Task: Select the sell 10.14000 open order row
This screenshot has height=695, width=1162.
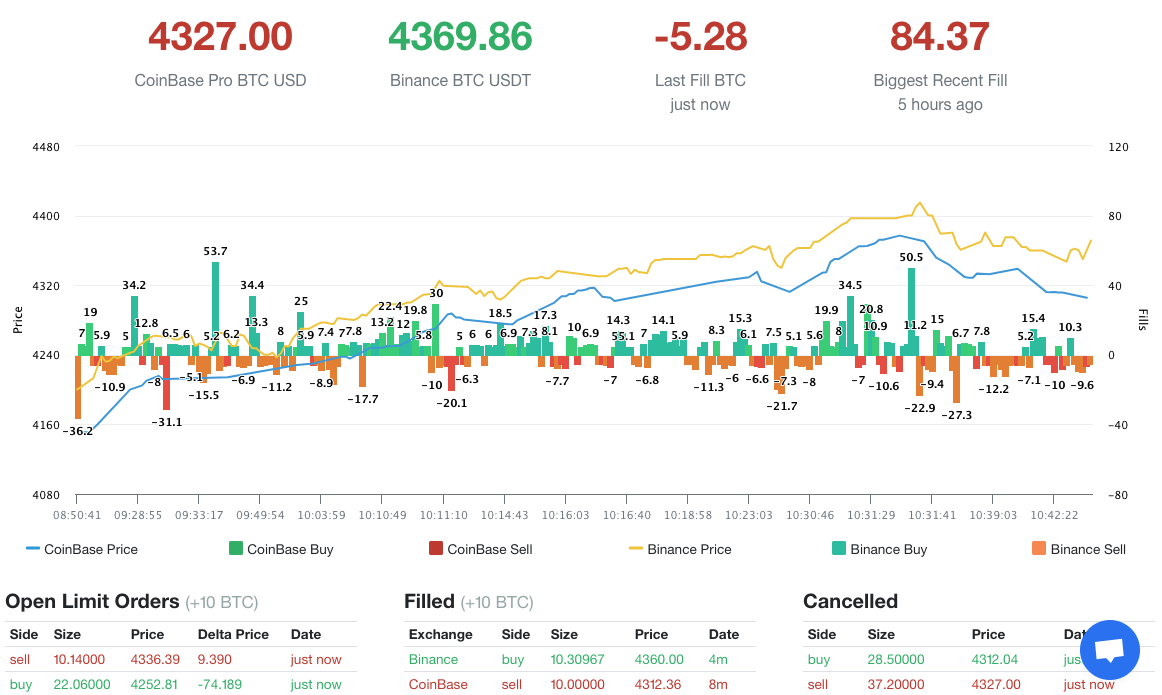Action: 181,659
